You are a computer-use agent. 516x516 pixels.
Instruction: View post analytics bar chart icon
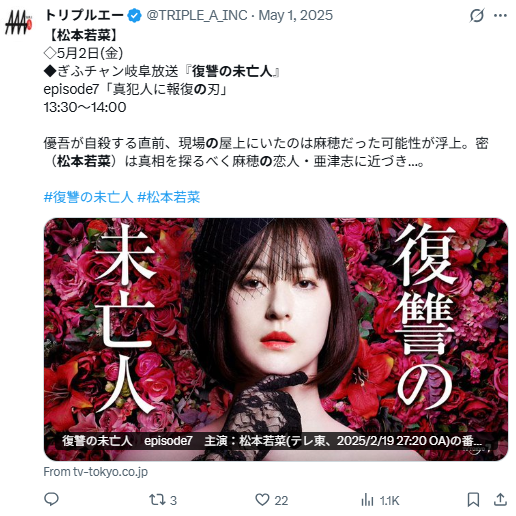(367, 500)
